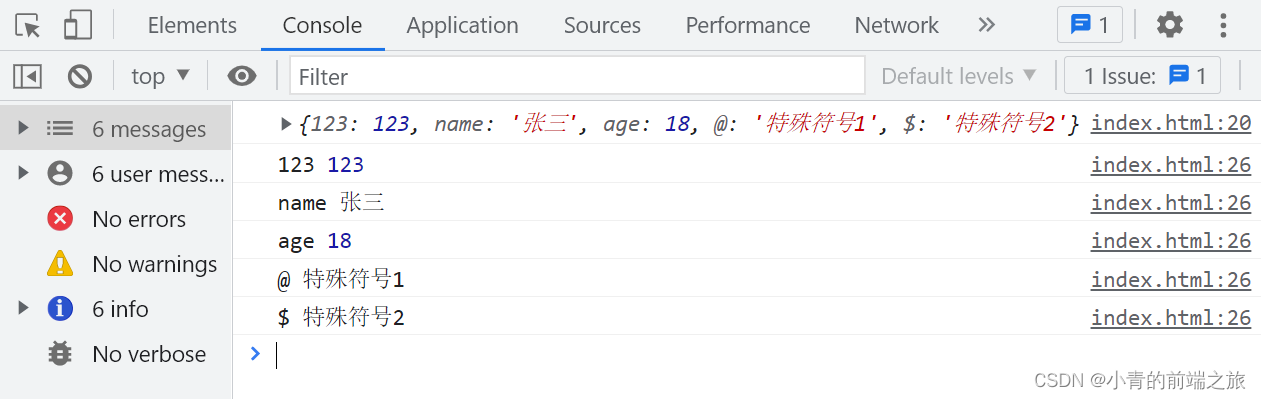
Task: Open index.html:26 link on @ row
Action: [x=1171, y=279]
